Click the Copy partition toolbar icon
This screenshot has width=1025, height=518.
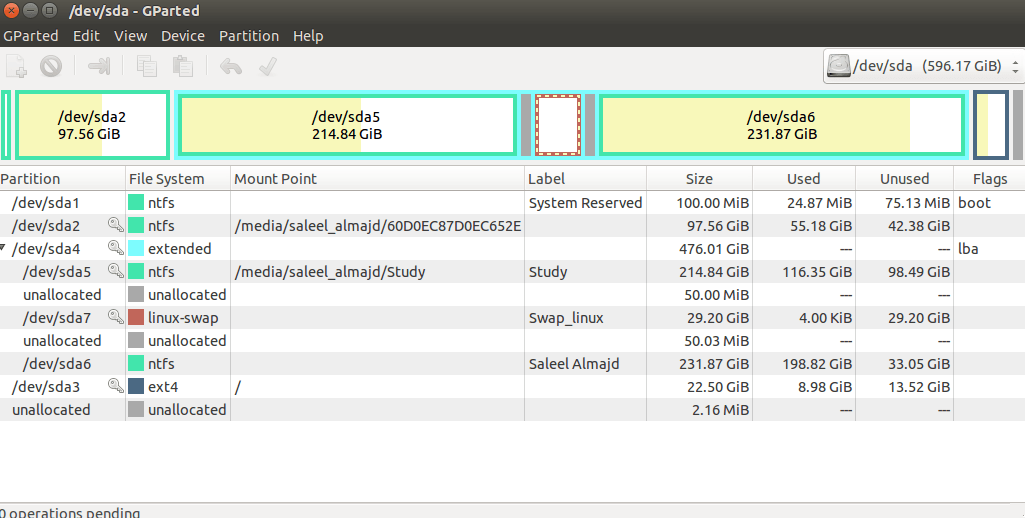[147, 67]
